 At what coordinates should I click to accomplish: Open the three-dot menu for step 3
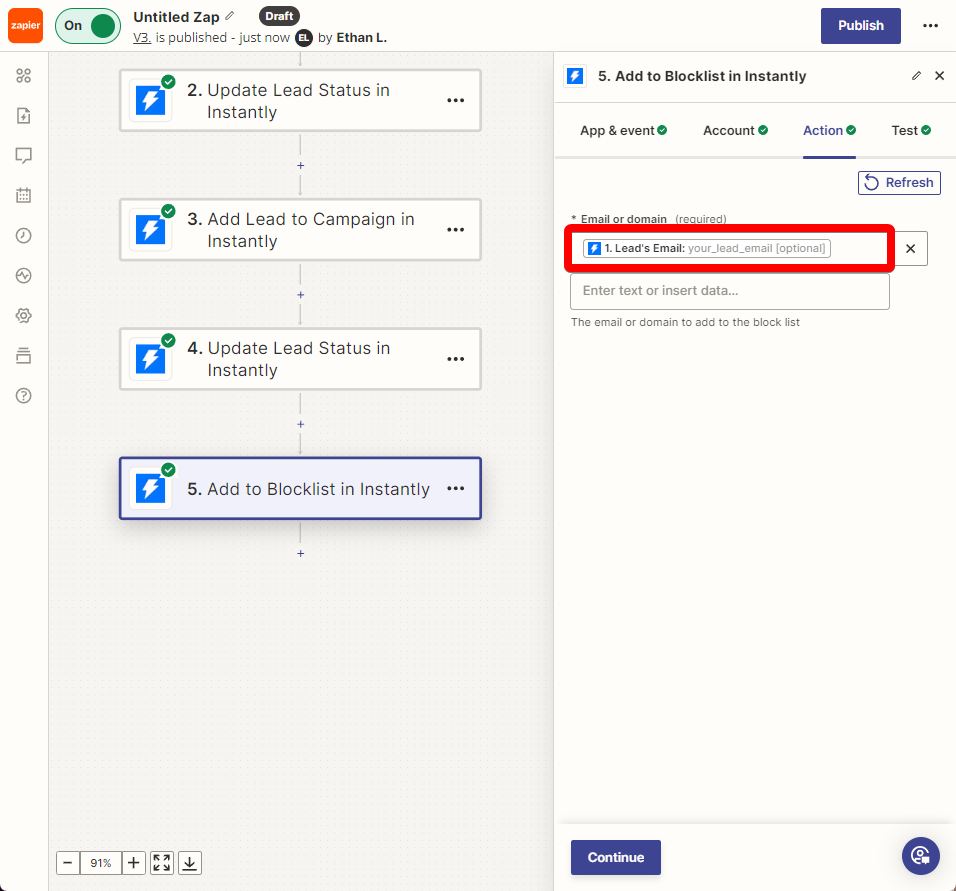click(x=455, y=230)
